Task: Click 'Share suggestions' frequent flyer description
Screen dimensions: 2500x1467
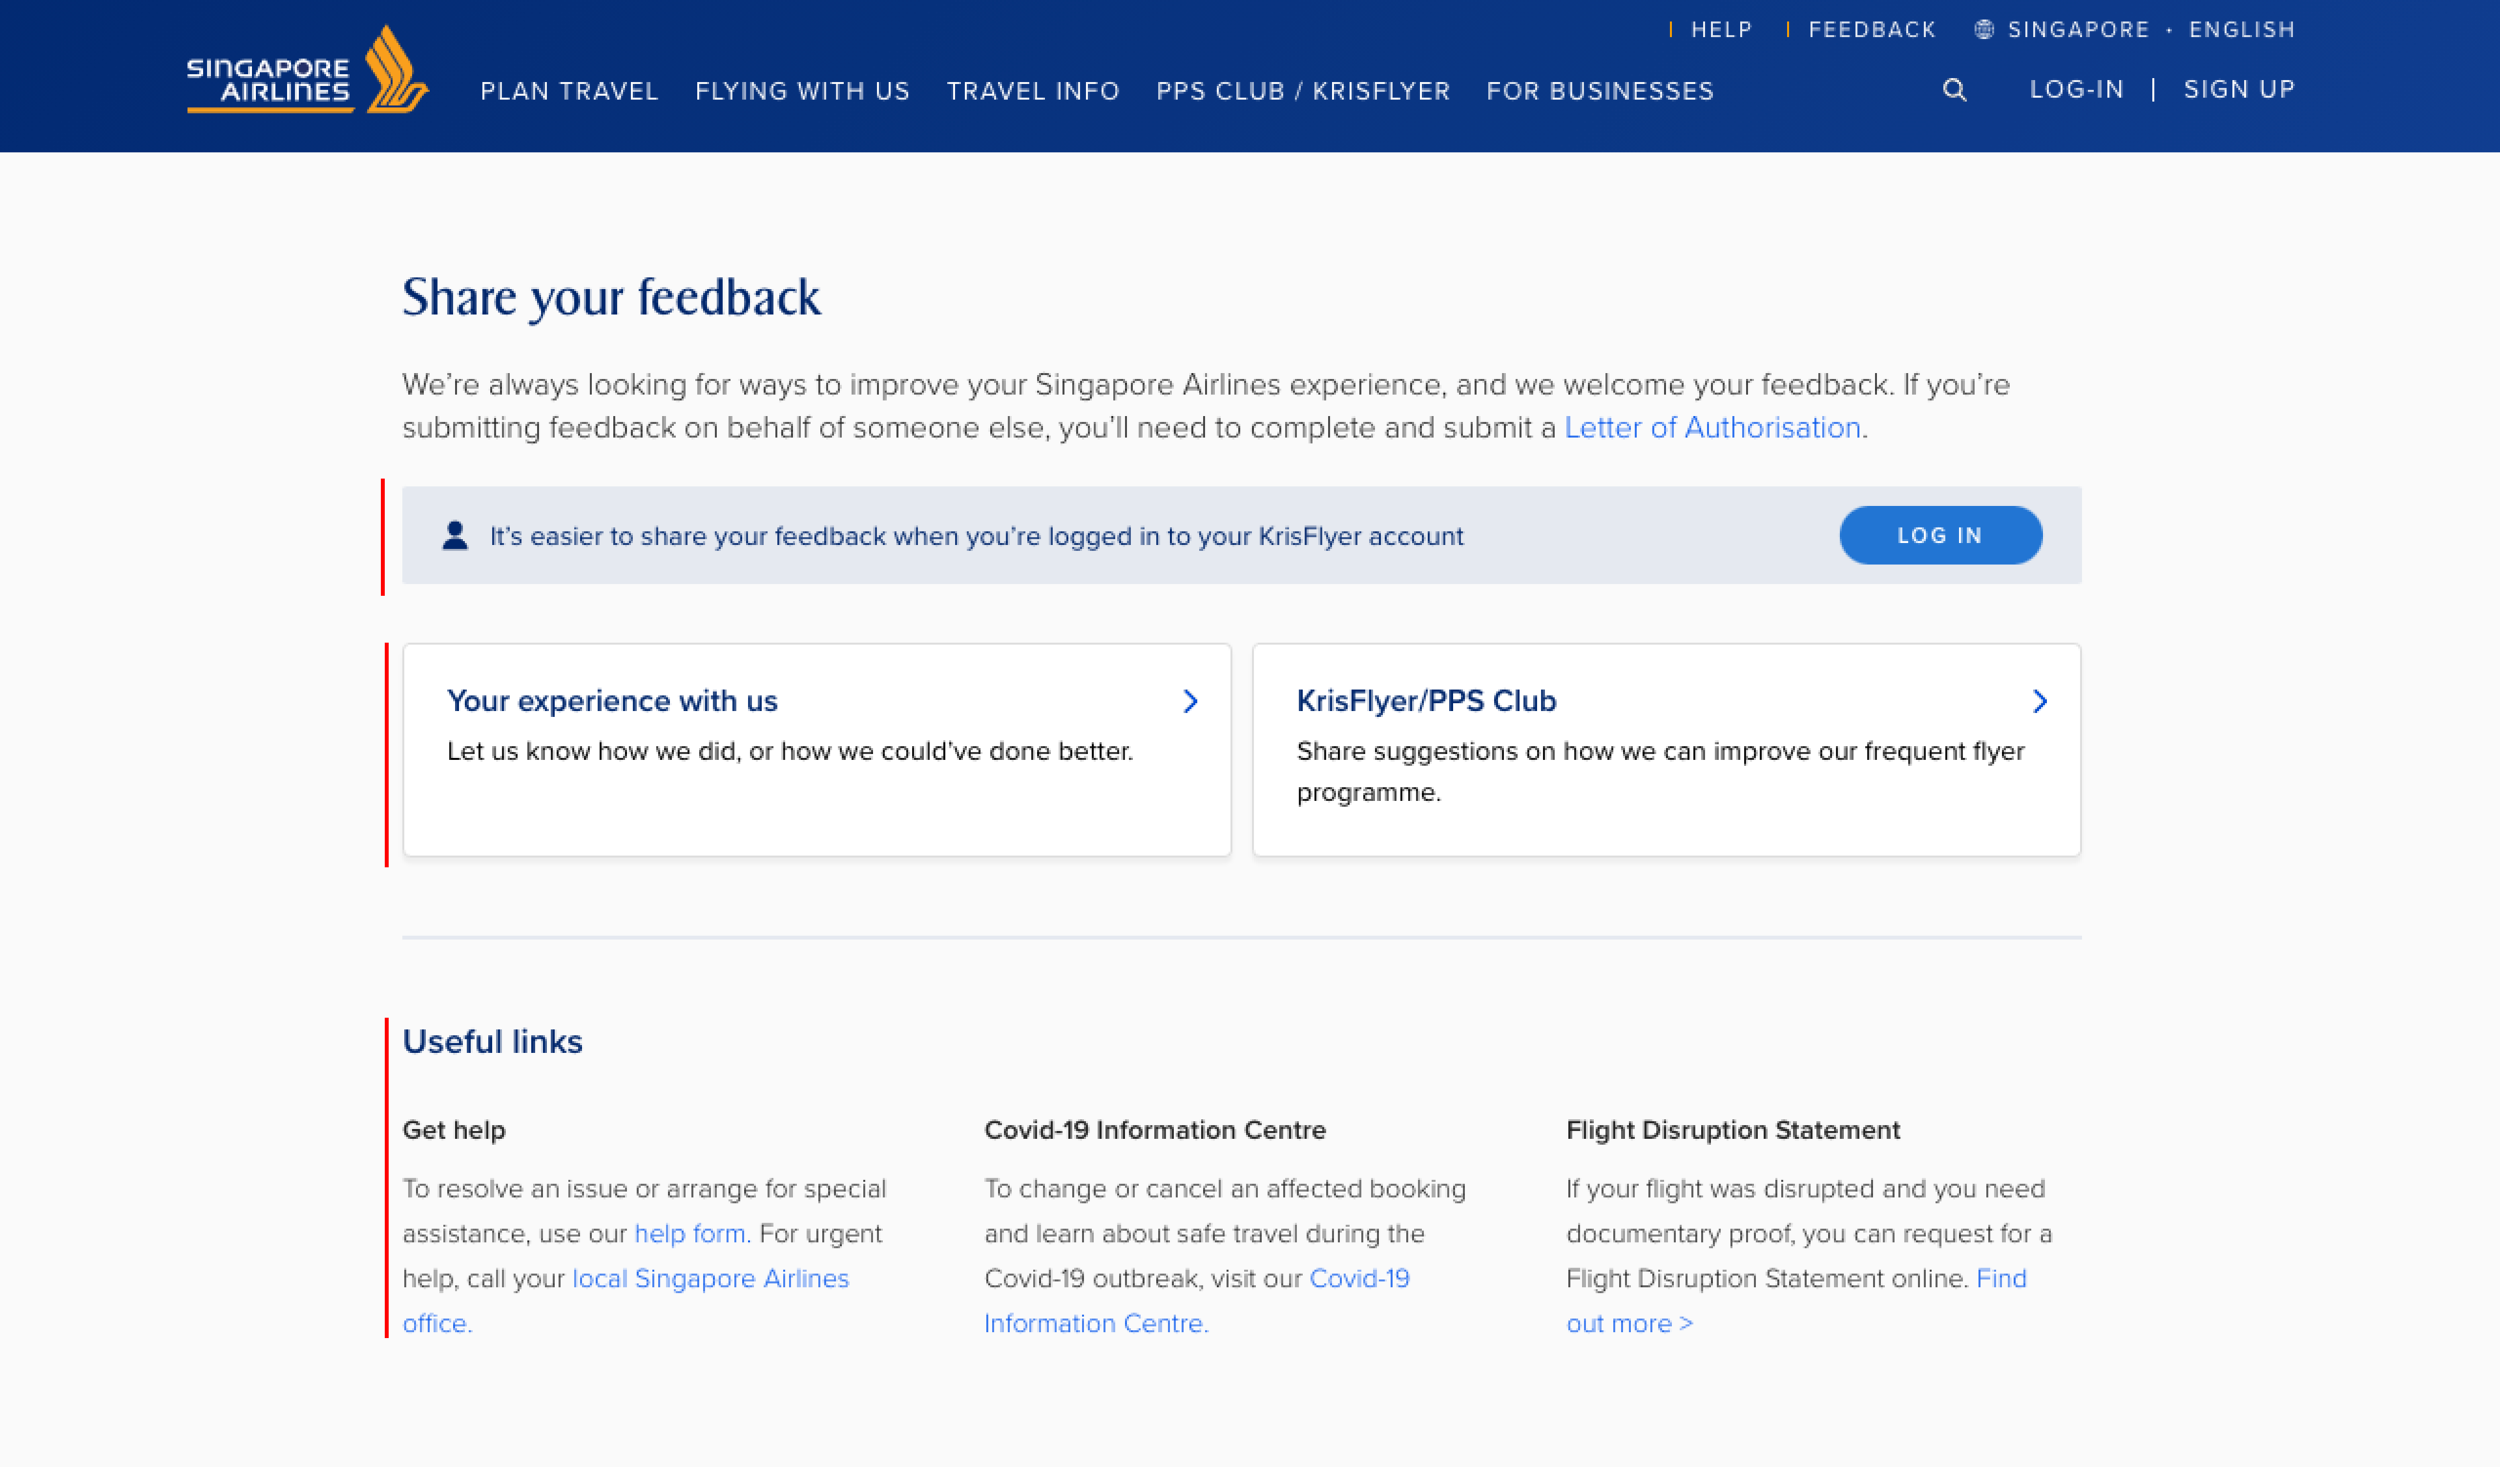Action: point(1660,772)
